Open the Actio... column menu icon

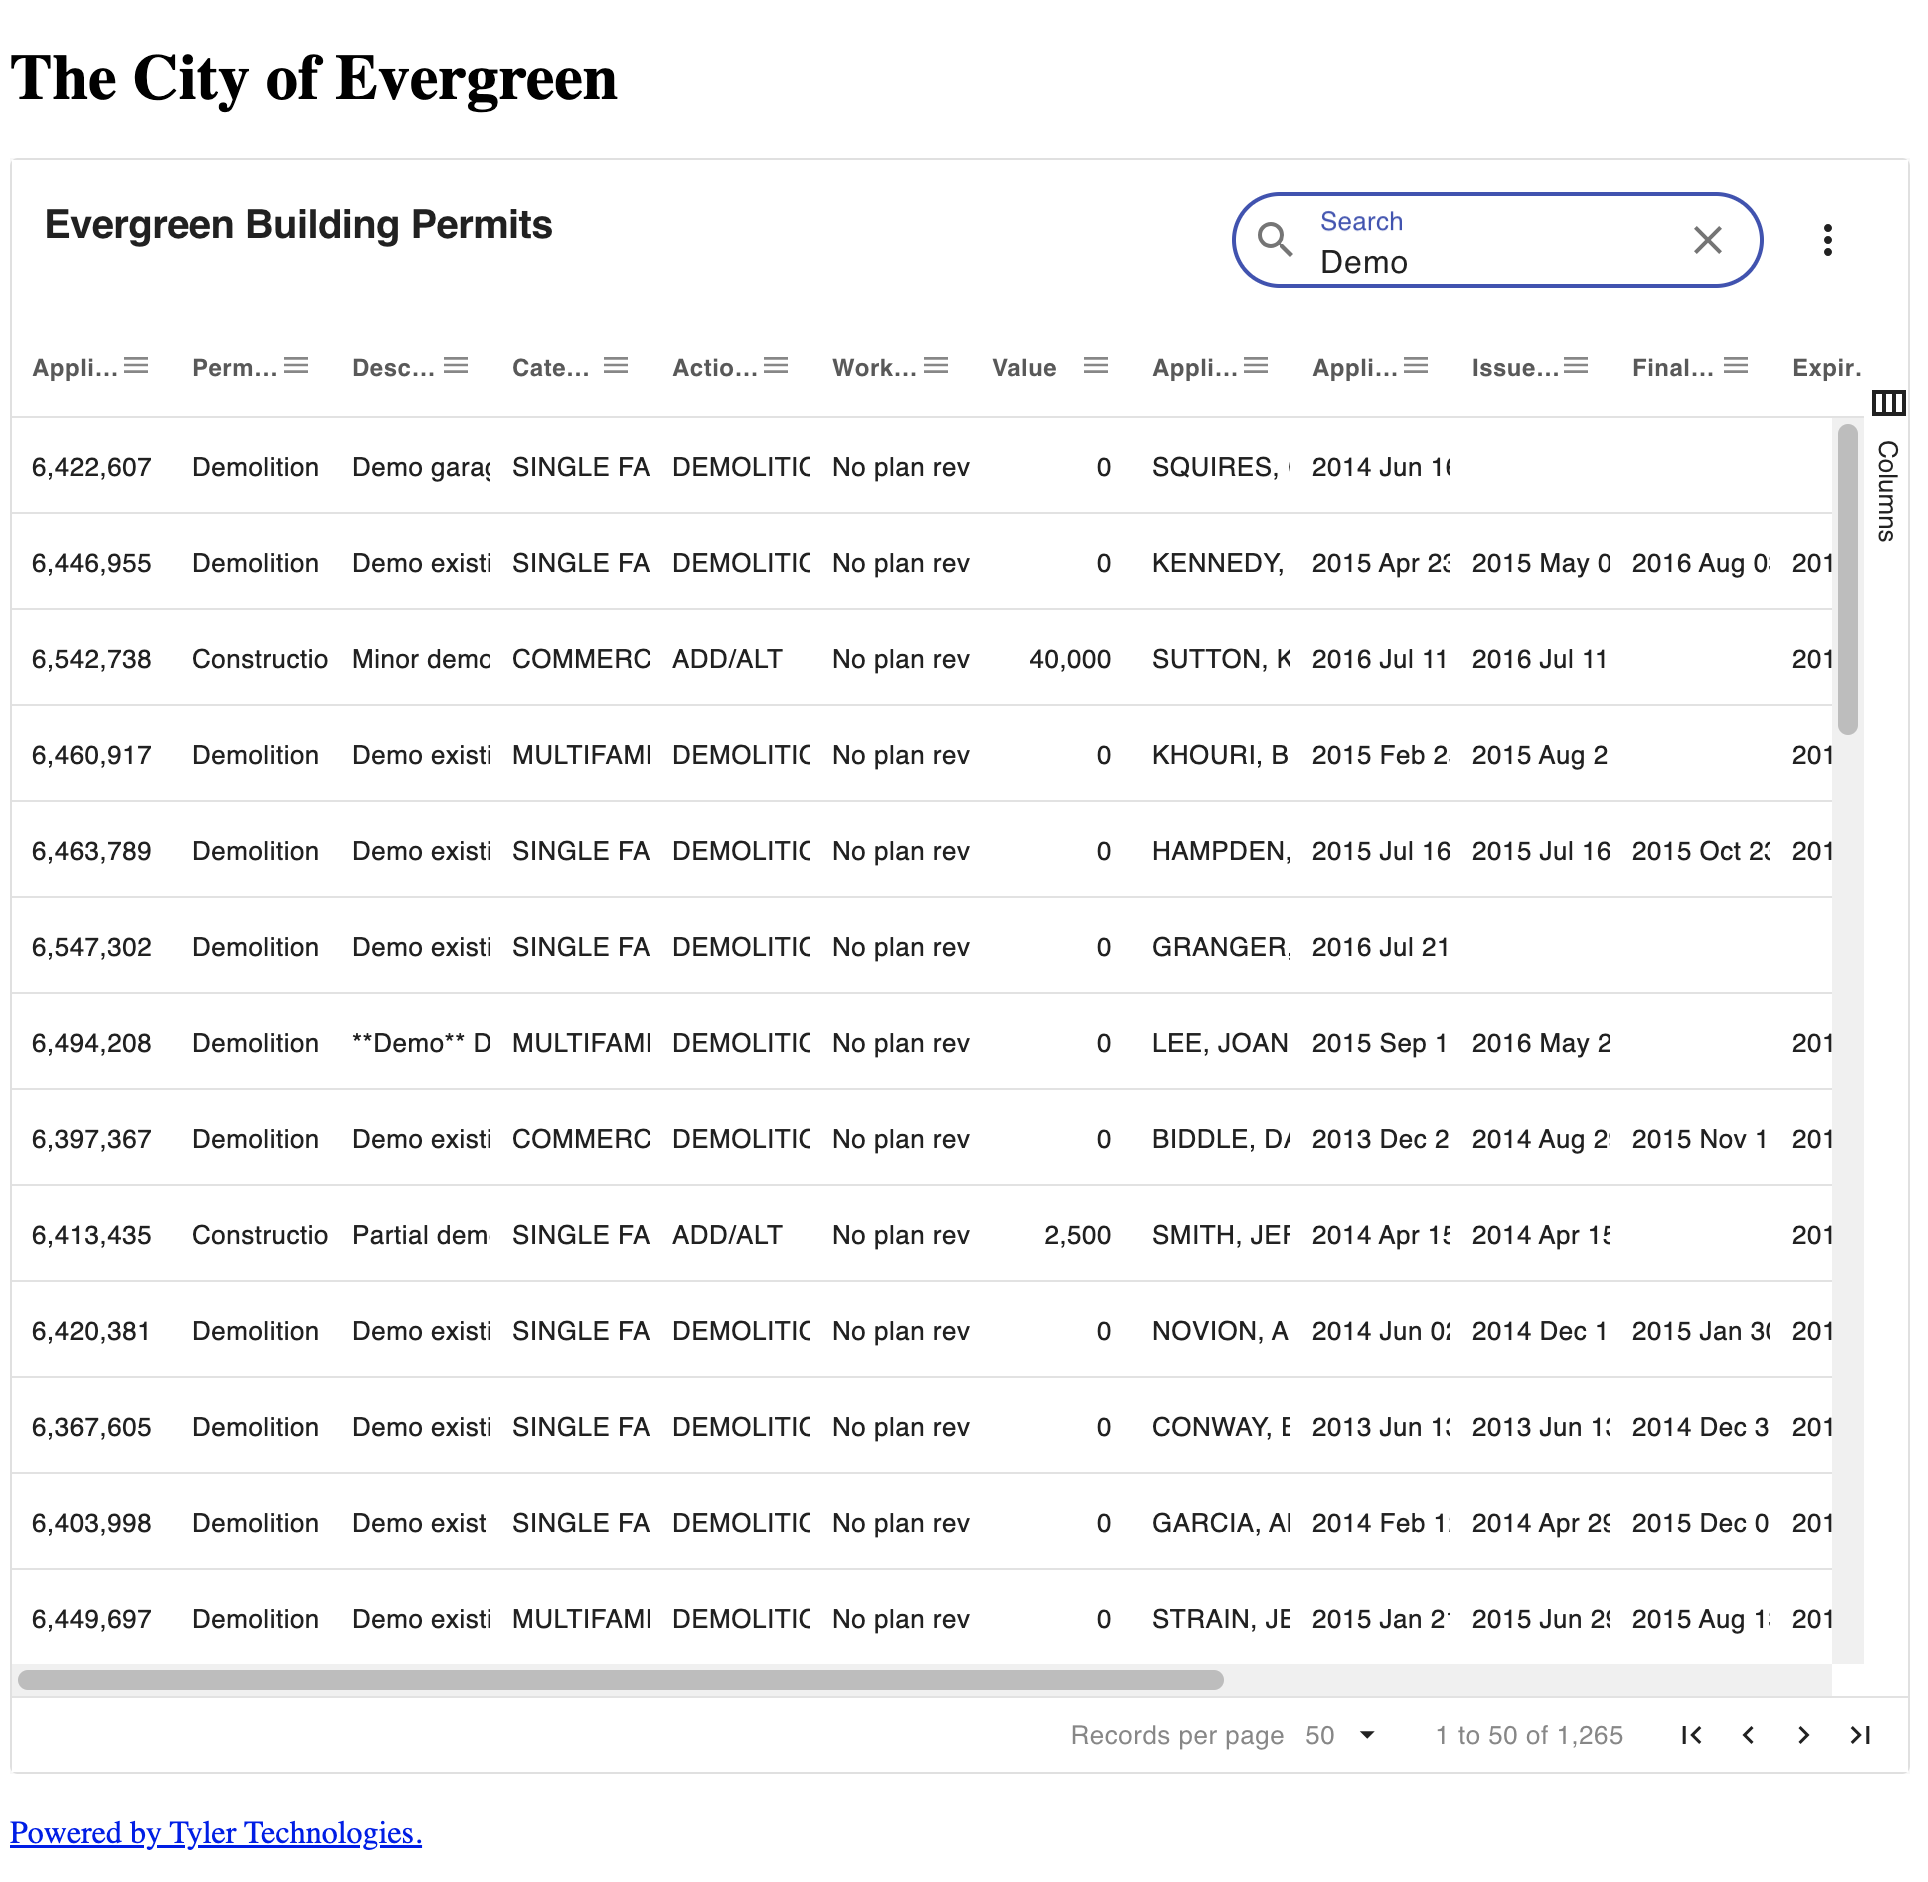[x=776, y=366]
